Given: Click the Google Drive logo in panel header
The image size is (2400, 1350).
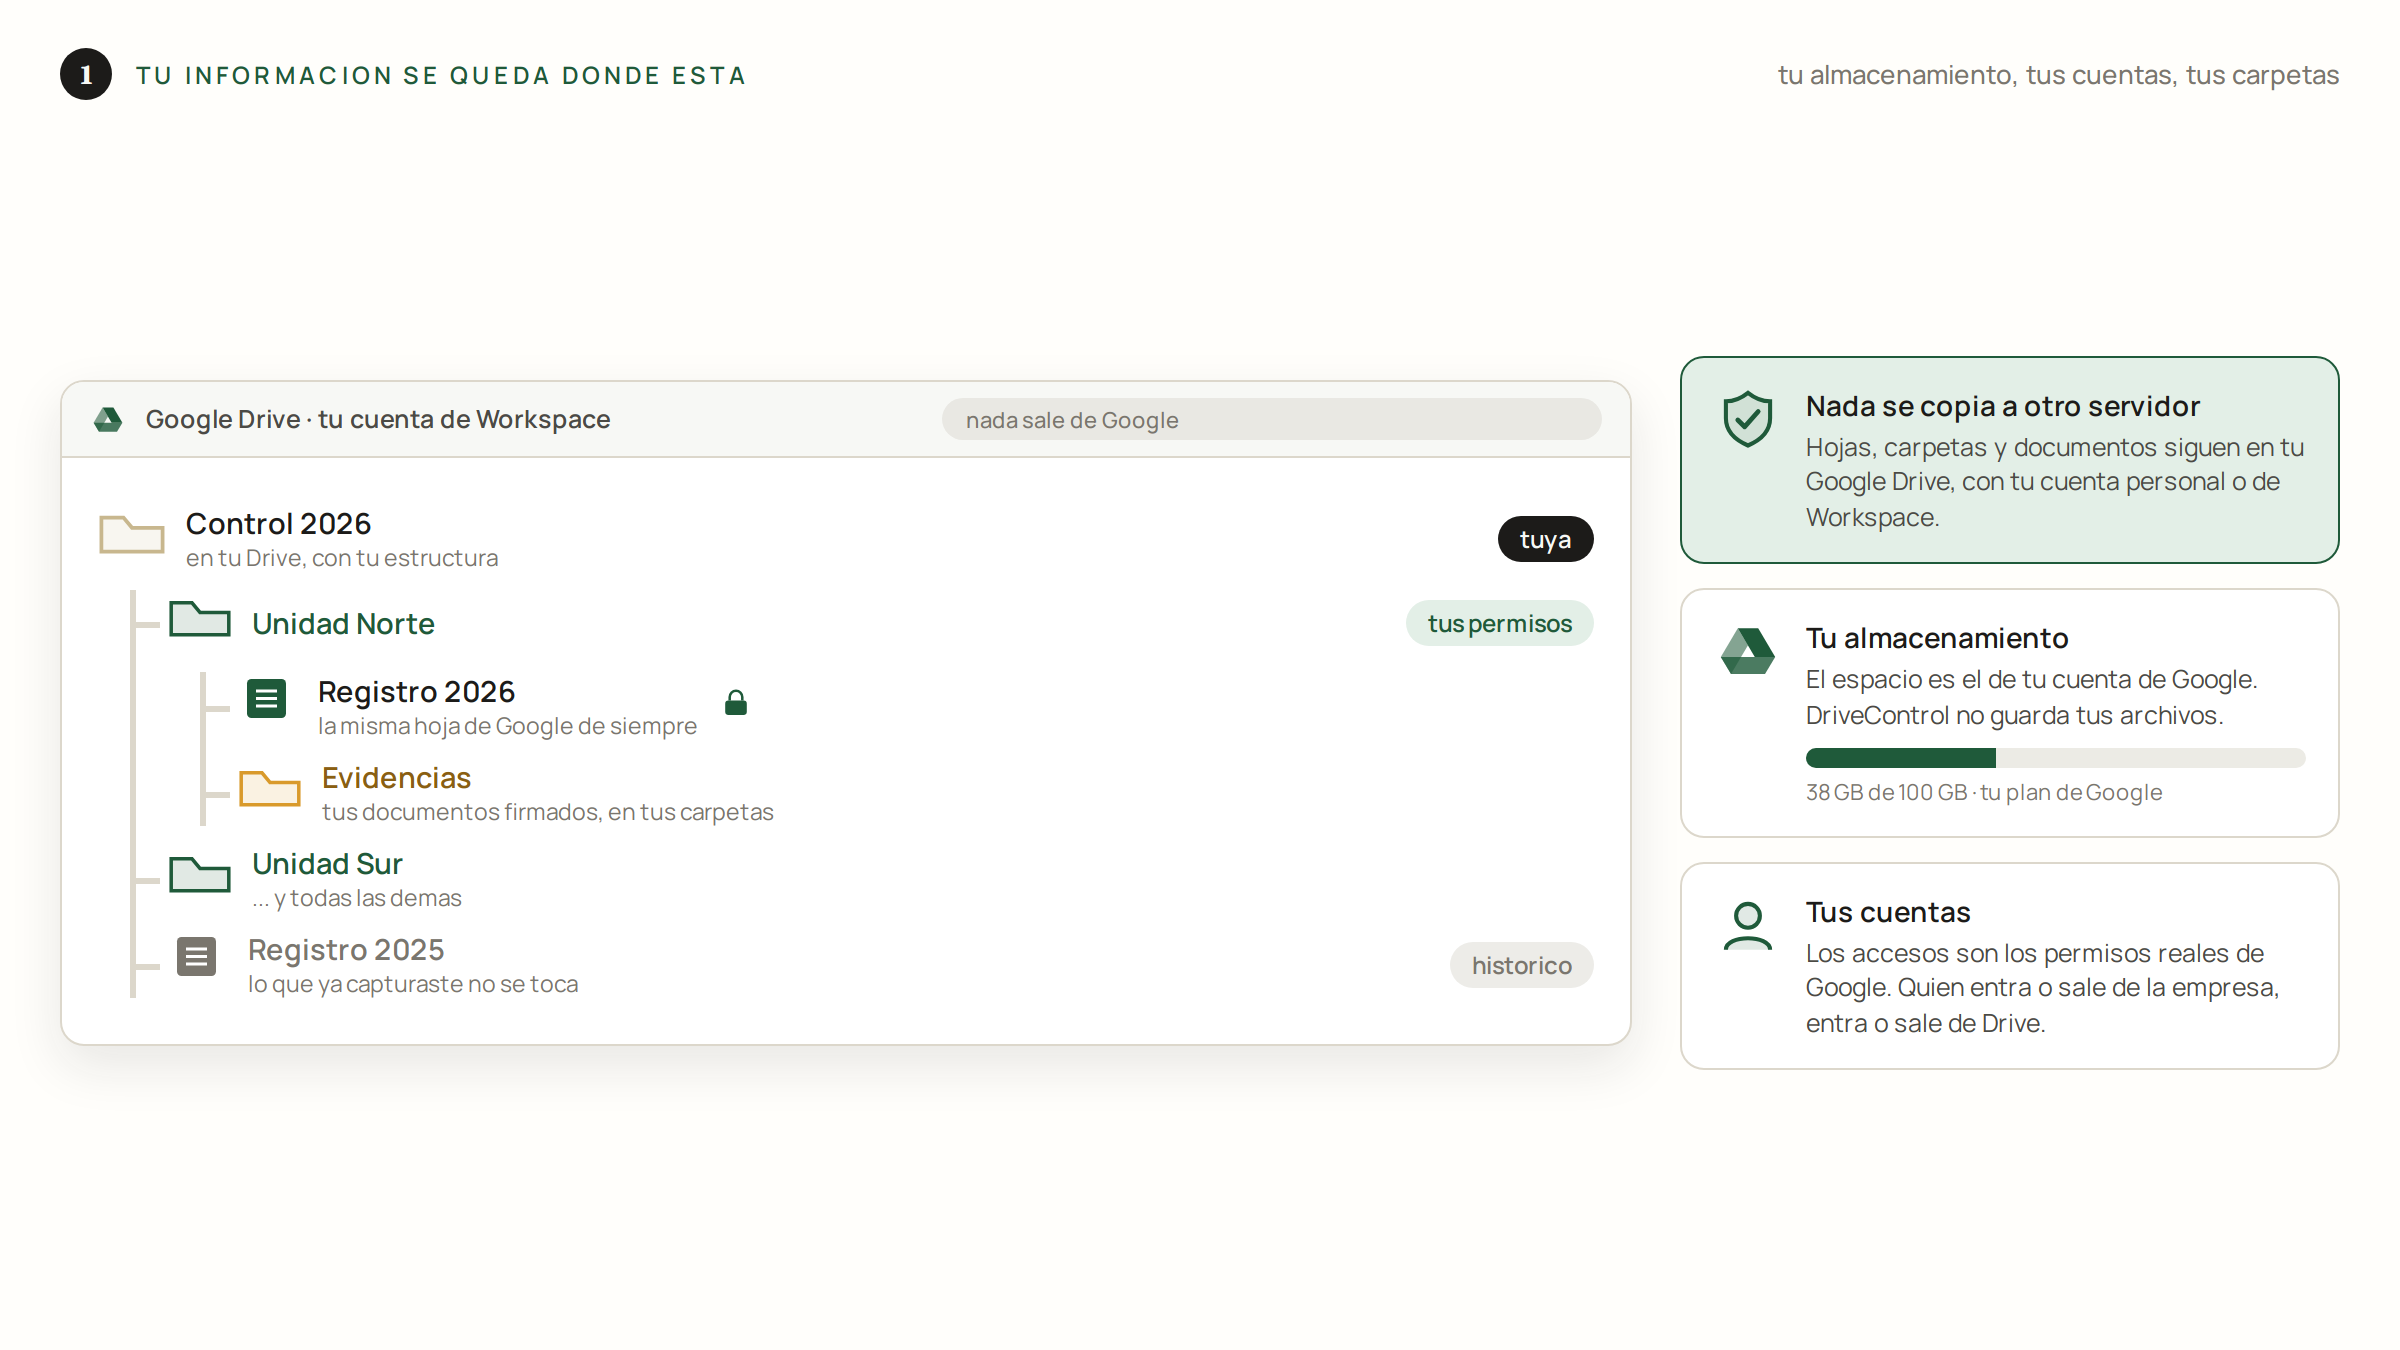Looking at the screenshot, I should point(108,419).
